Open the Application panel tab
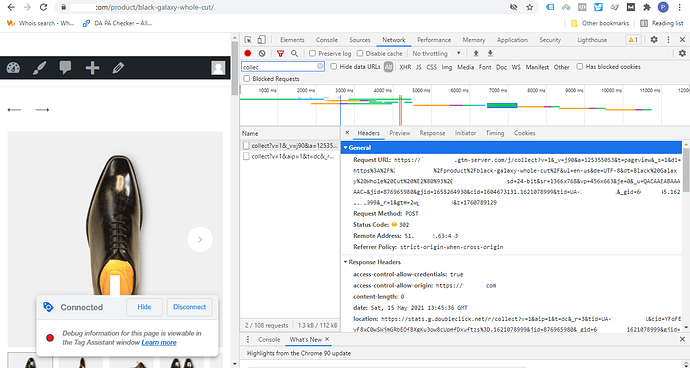This screenshot has height=368, width=690. [512, 40]
